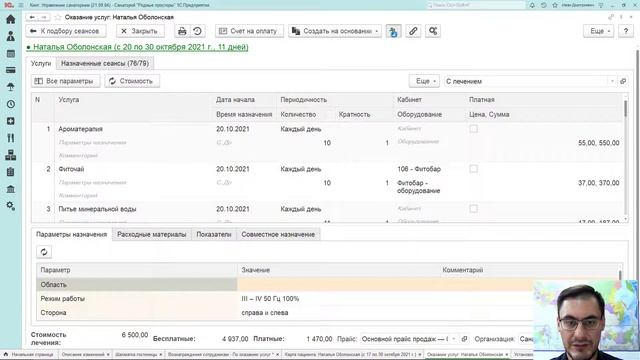Click Все параметры button
This screenshot has height=360, width=640.
coord(65,81)
